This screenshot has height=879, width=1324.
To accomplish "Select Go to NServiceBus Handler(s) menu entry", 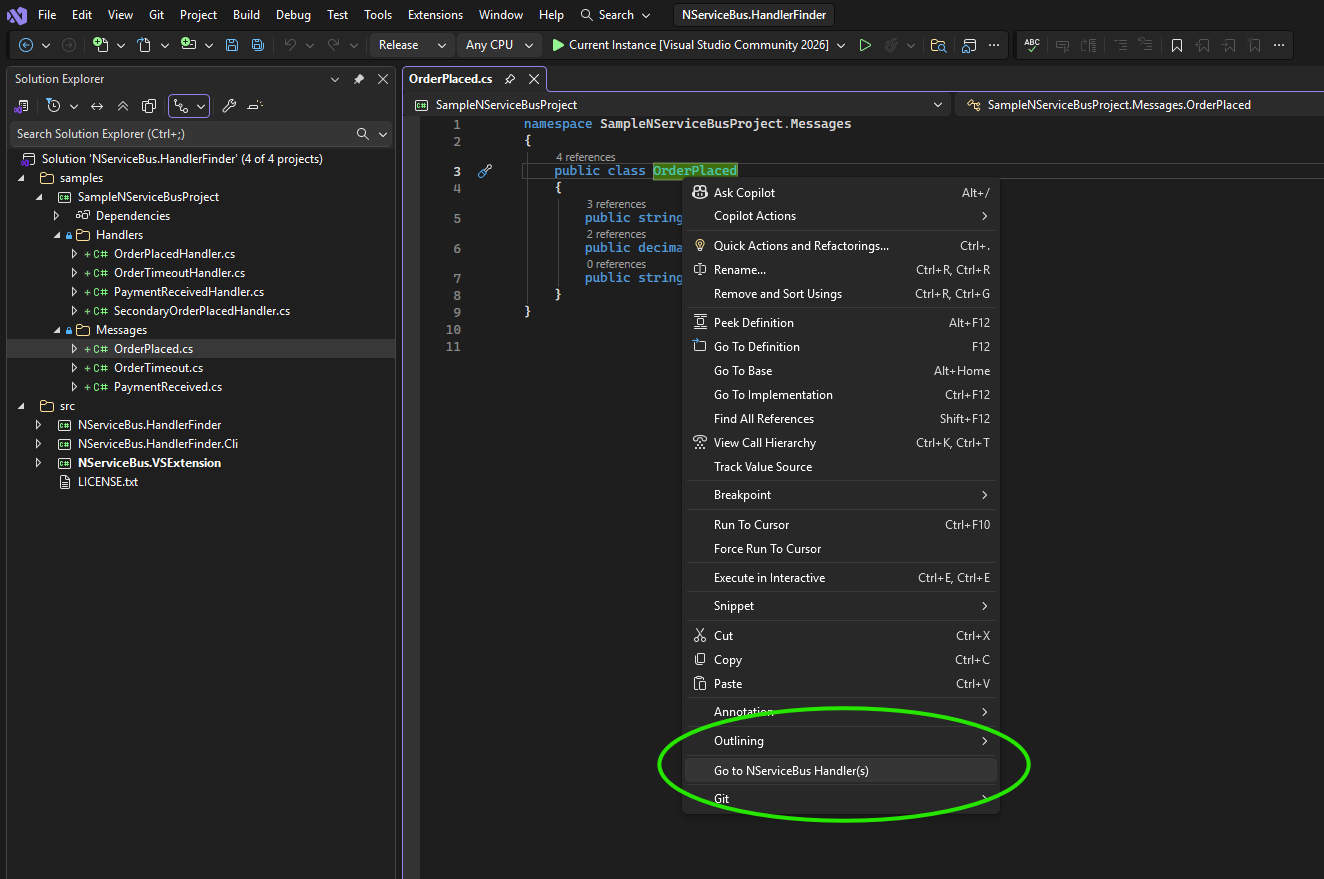I will click(790, 770).
